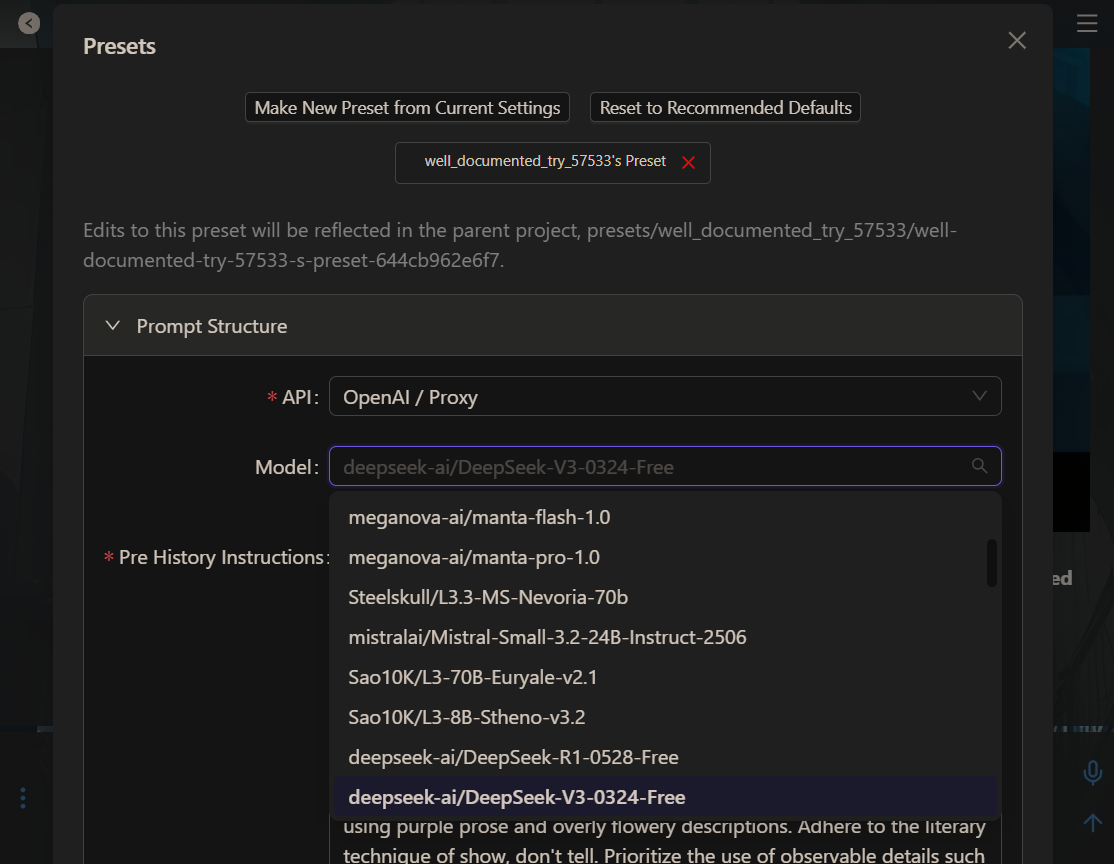The width and height of the screenshot is (1114, 864).
Task: Choose Steelskull/L3.3-MS-Nevoria-70b from list
Action: coord(488,598)
